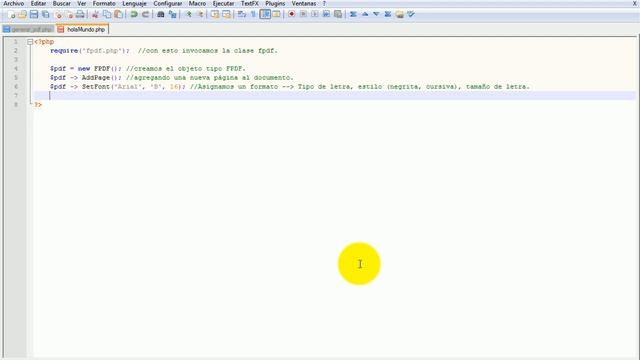This screenshot has height=360, width=640.
Task: Print the document using the printer icon
Action: [x=80, y=15]
